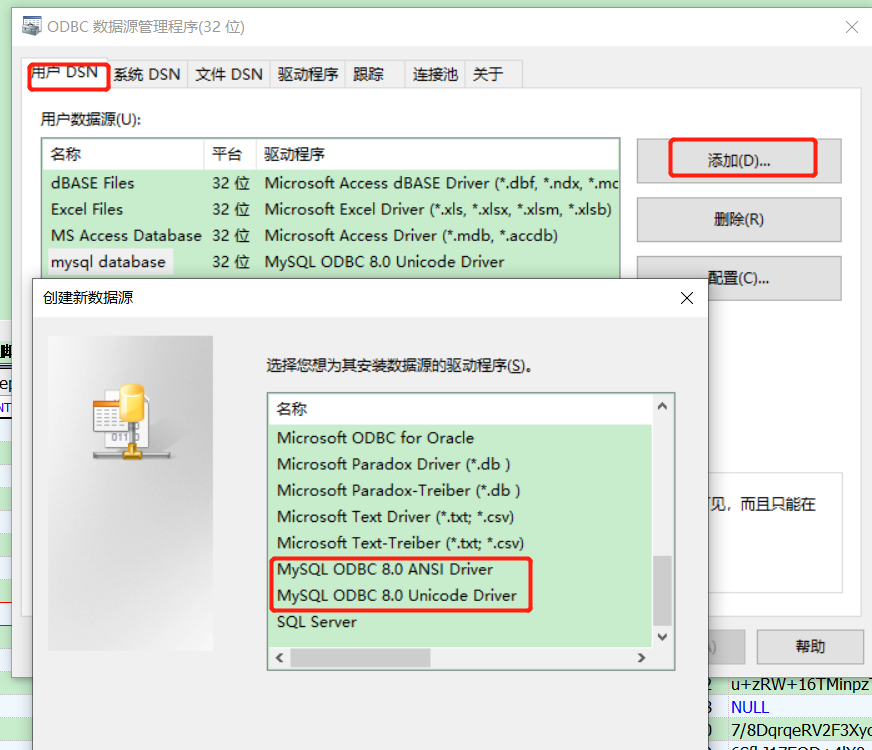The height and width of the screenshot is (750, 872).
Task: Close the 创建新数据源 dialog
Action: pos(686,298)
